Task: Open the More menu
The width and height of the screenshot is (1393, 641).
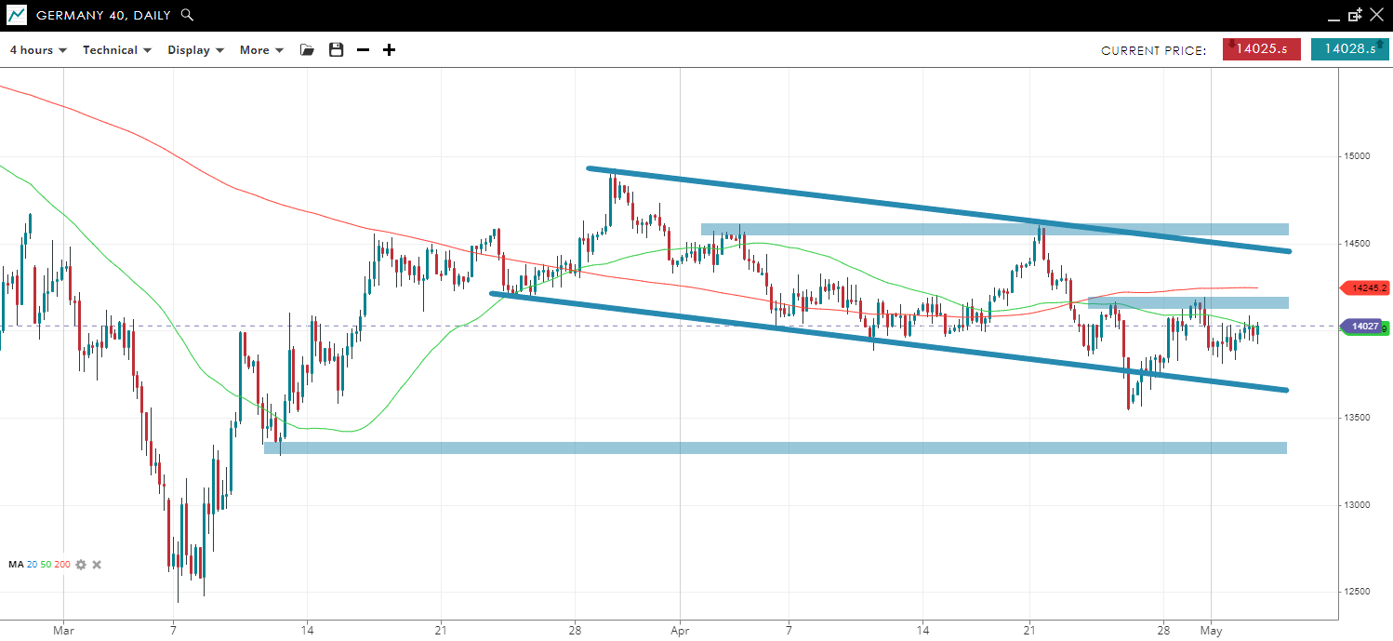Action: point(261,50)
